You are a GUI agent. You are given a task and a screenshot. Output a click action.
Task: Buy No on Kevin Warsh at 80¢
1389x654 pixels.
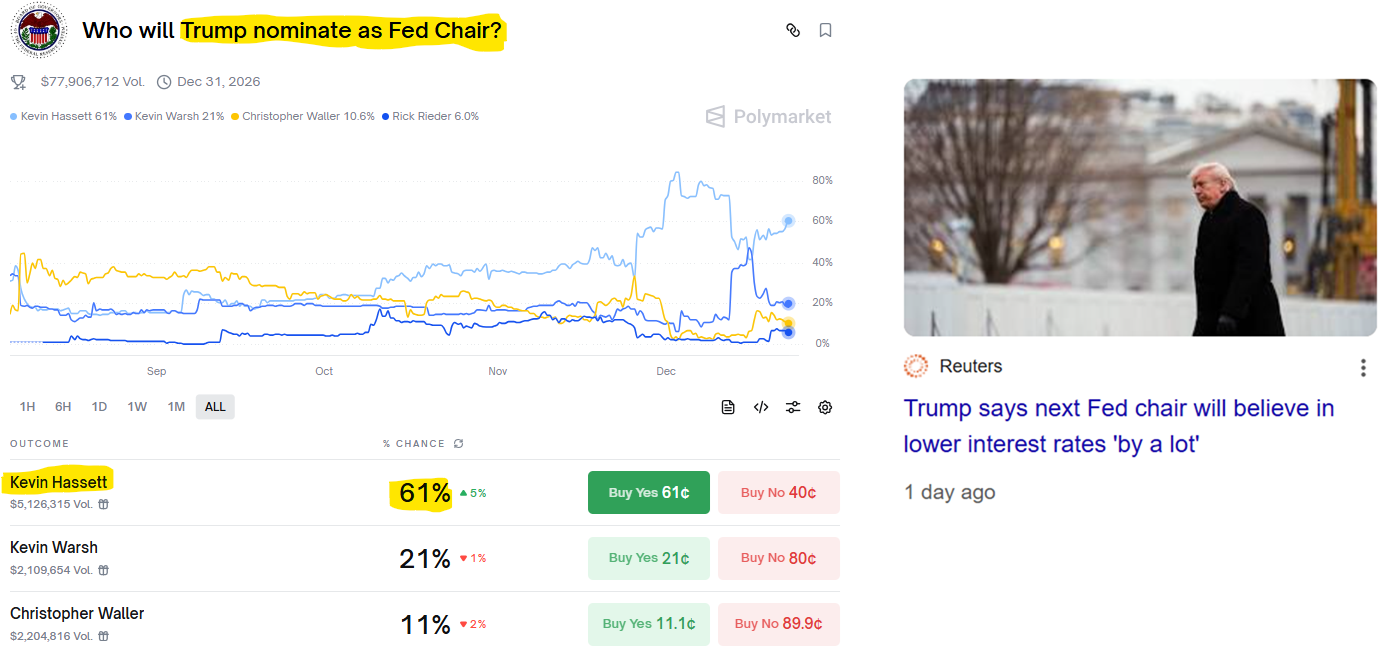tap(778, 558)
